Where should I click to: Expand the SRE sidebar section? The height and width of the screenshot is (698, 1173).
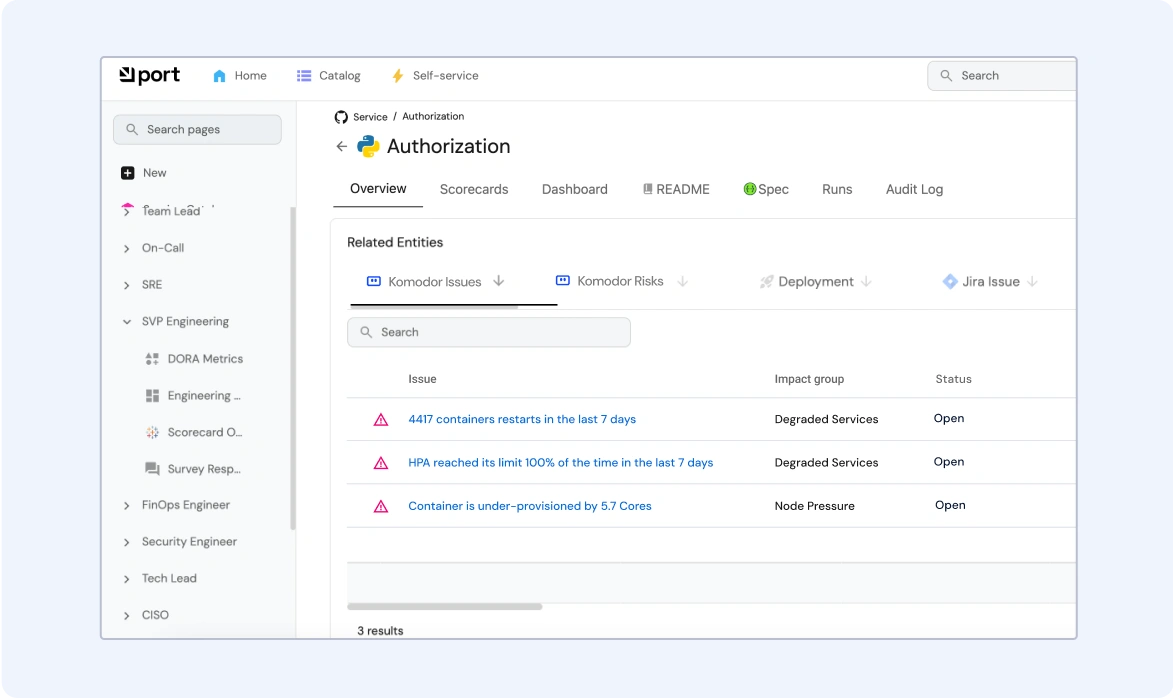[x=126, y=285]
